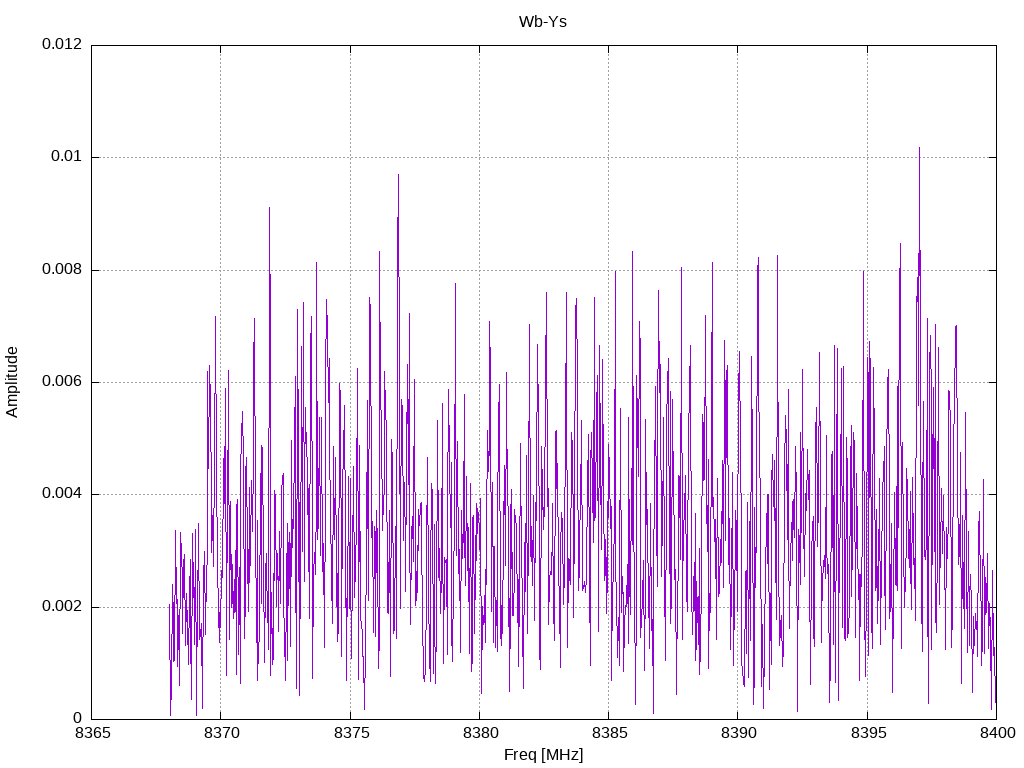
Task: Click the 0.004 y-axis tick label
Action: point(62,494)
